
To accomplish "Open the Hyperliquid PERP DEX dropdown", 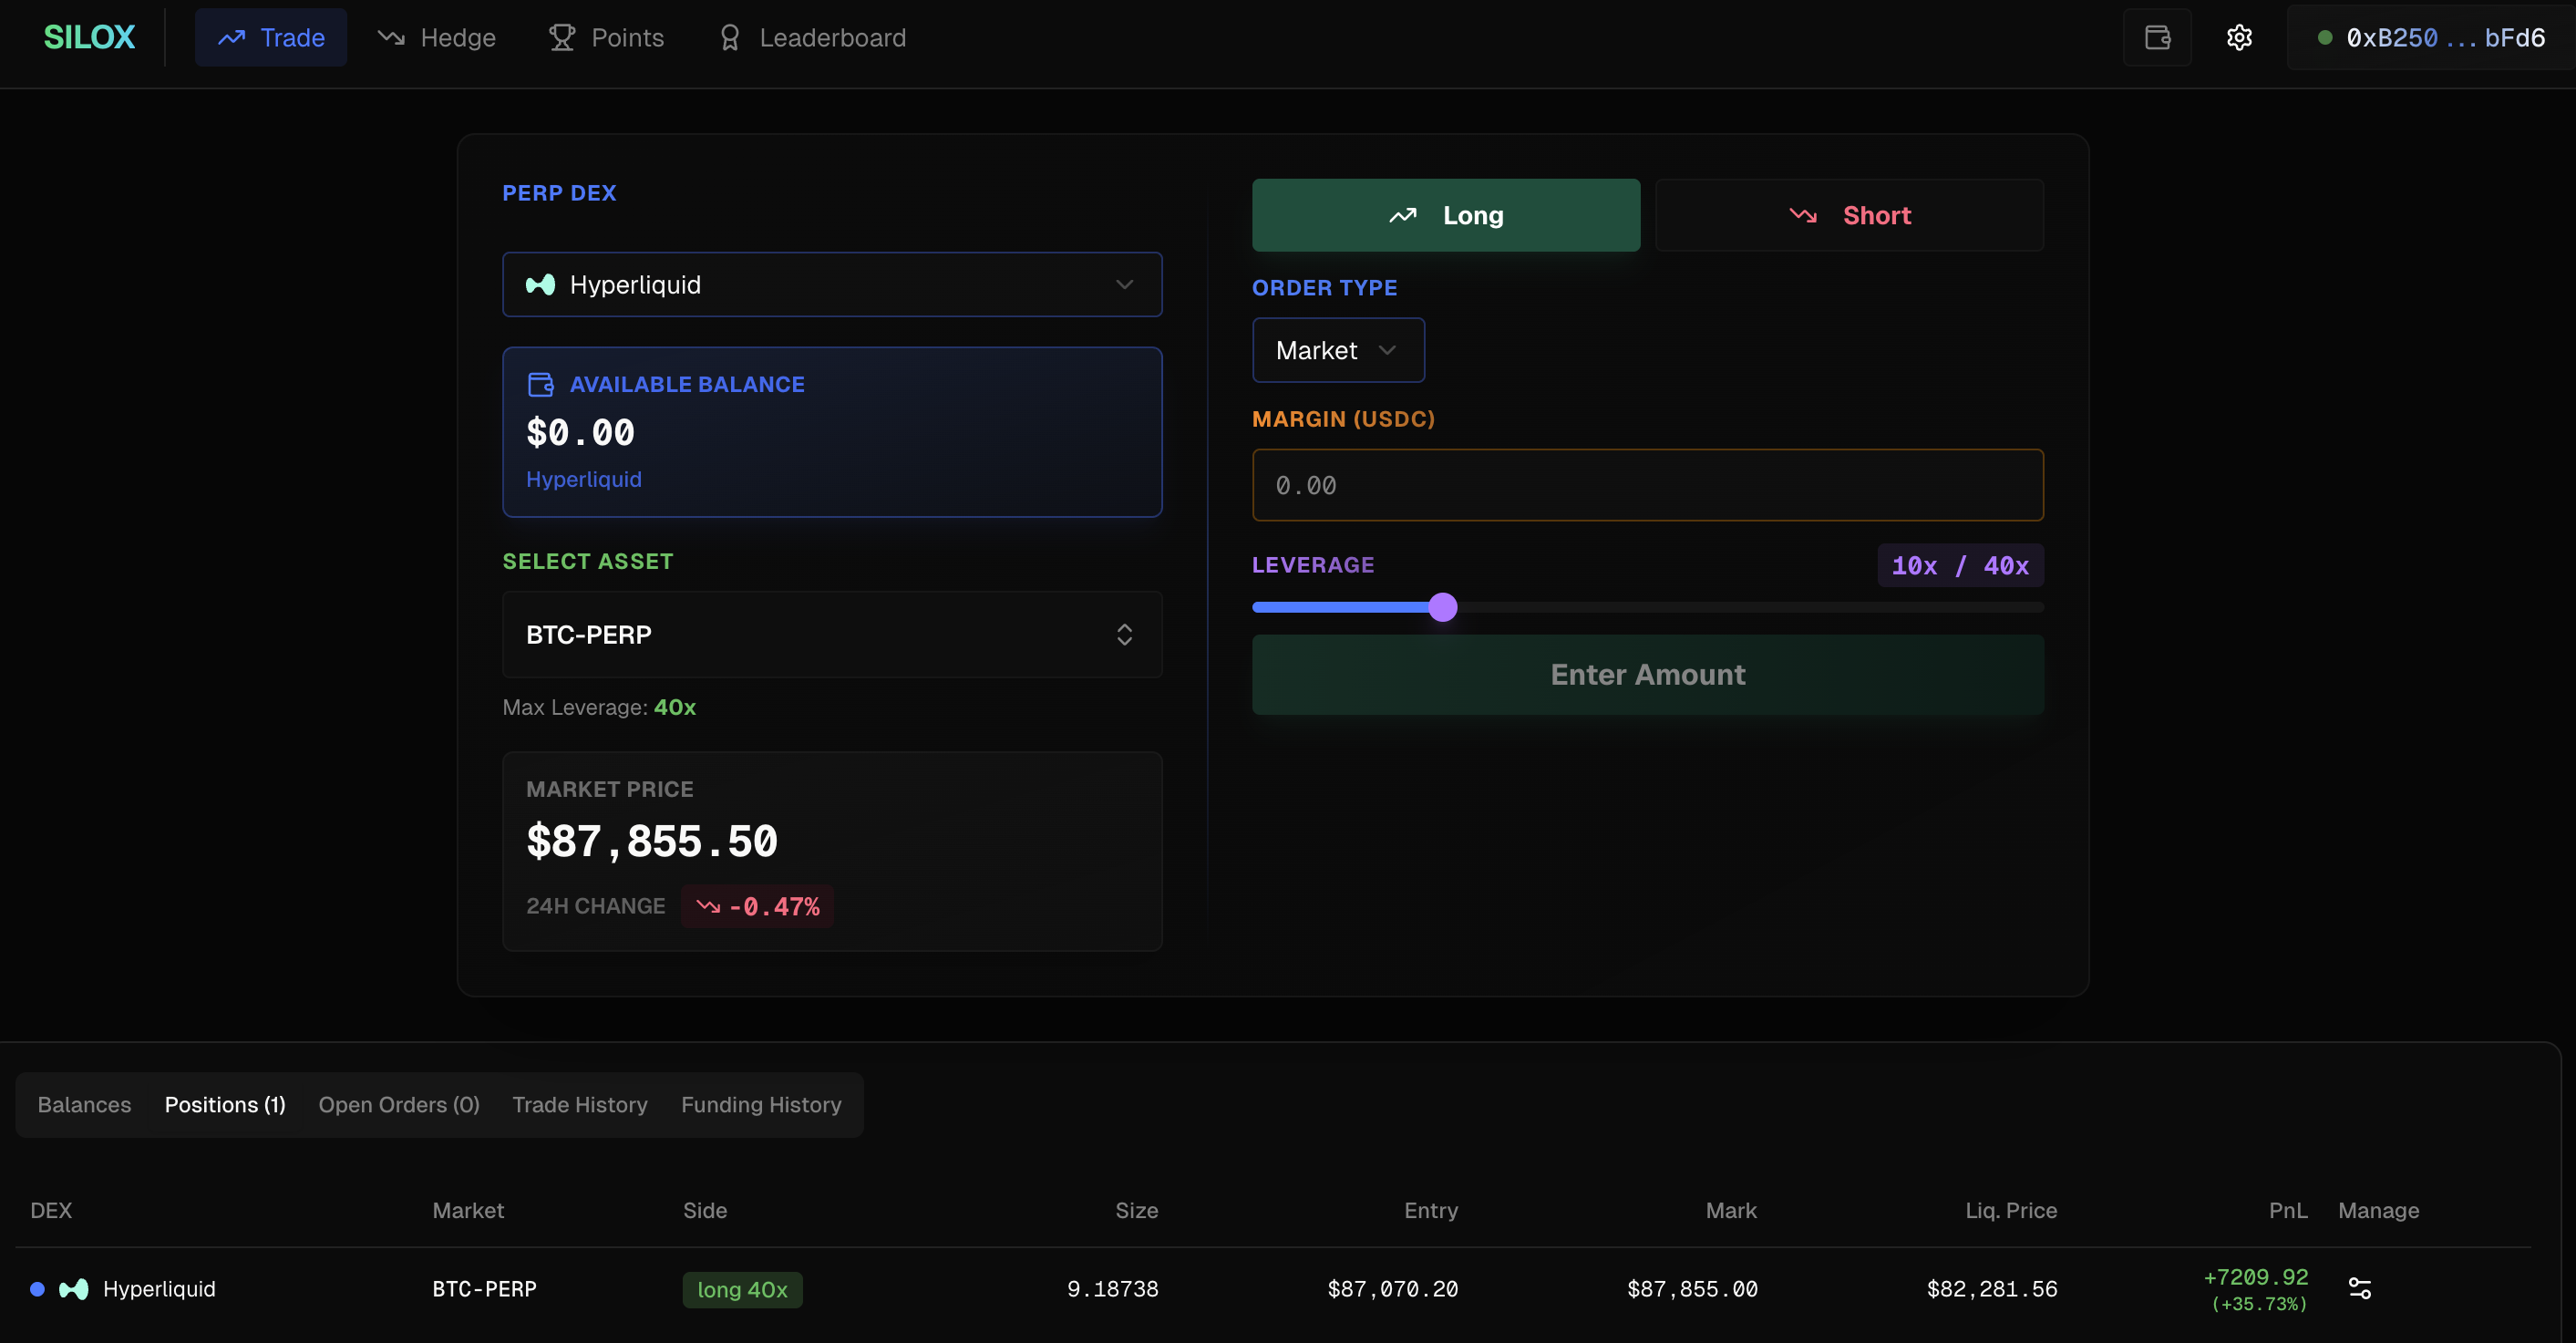I will (x=831, y=284).
